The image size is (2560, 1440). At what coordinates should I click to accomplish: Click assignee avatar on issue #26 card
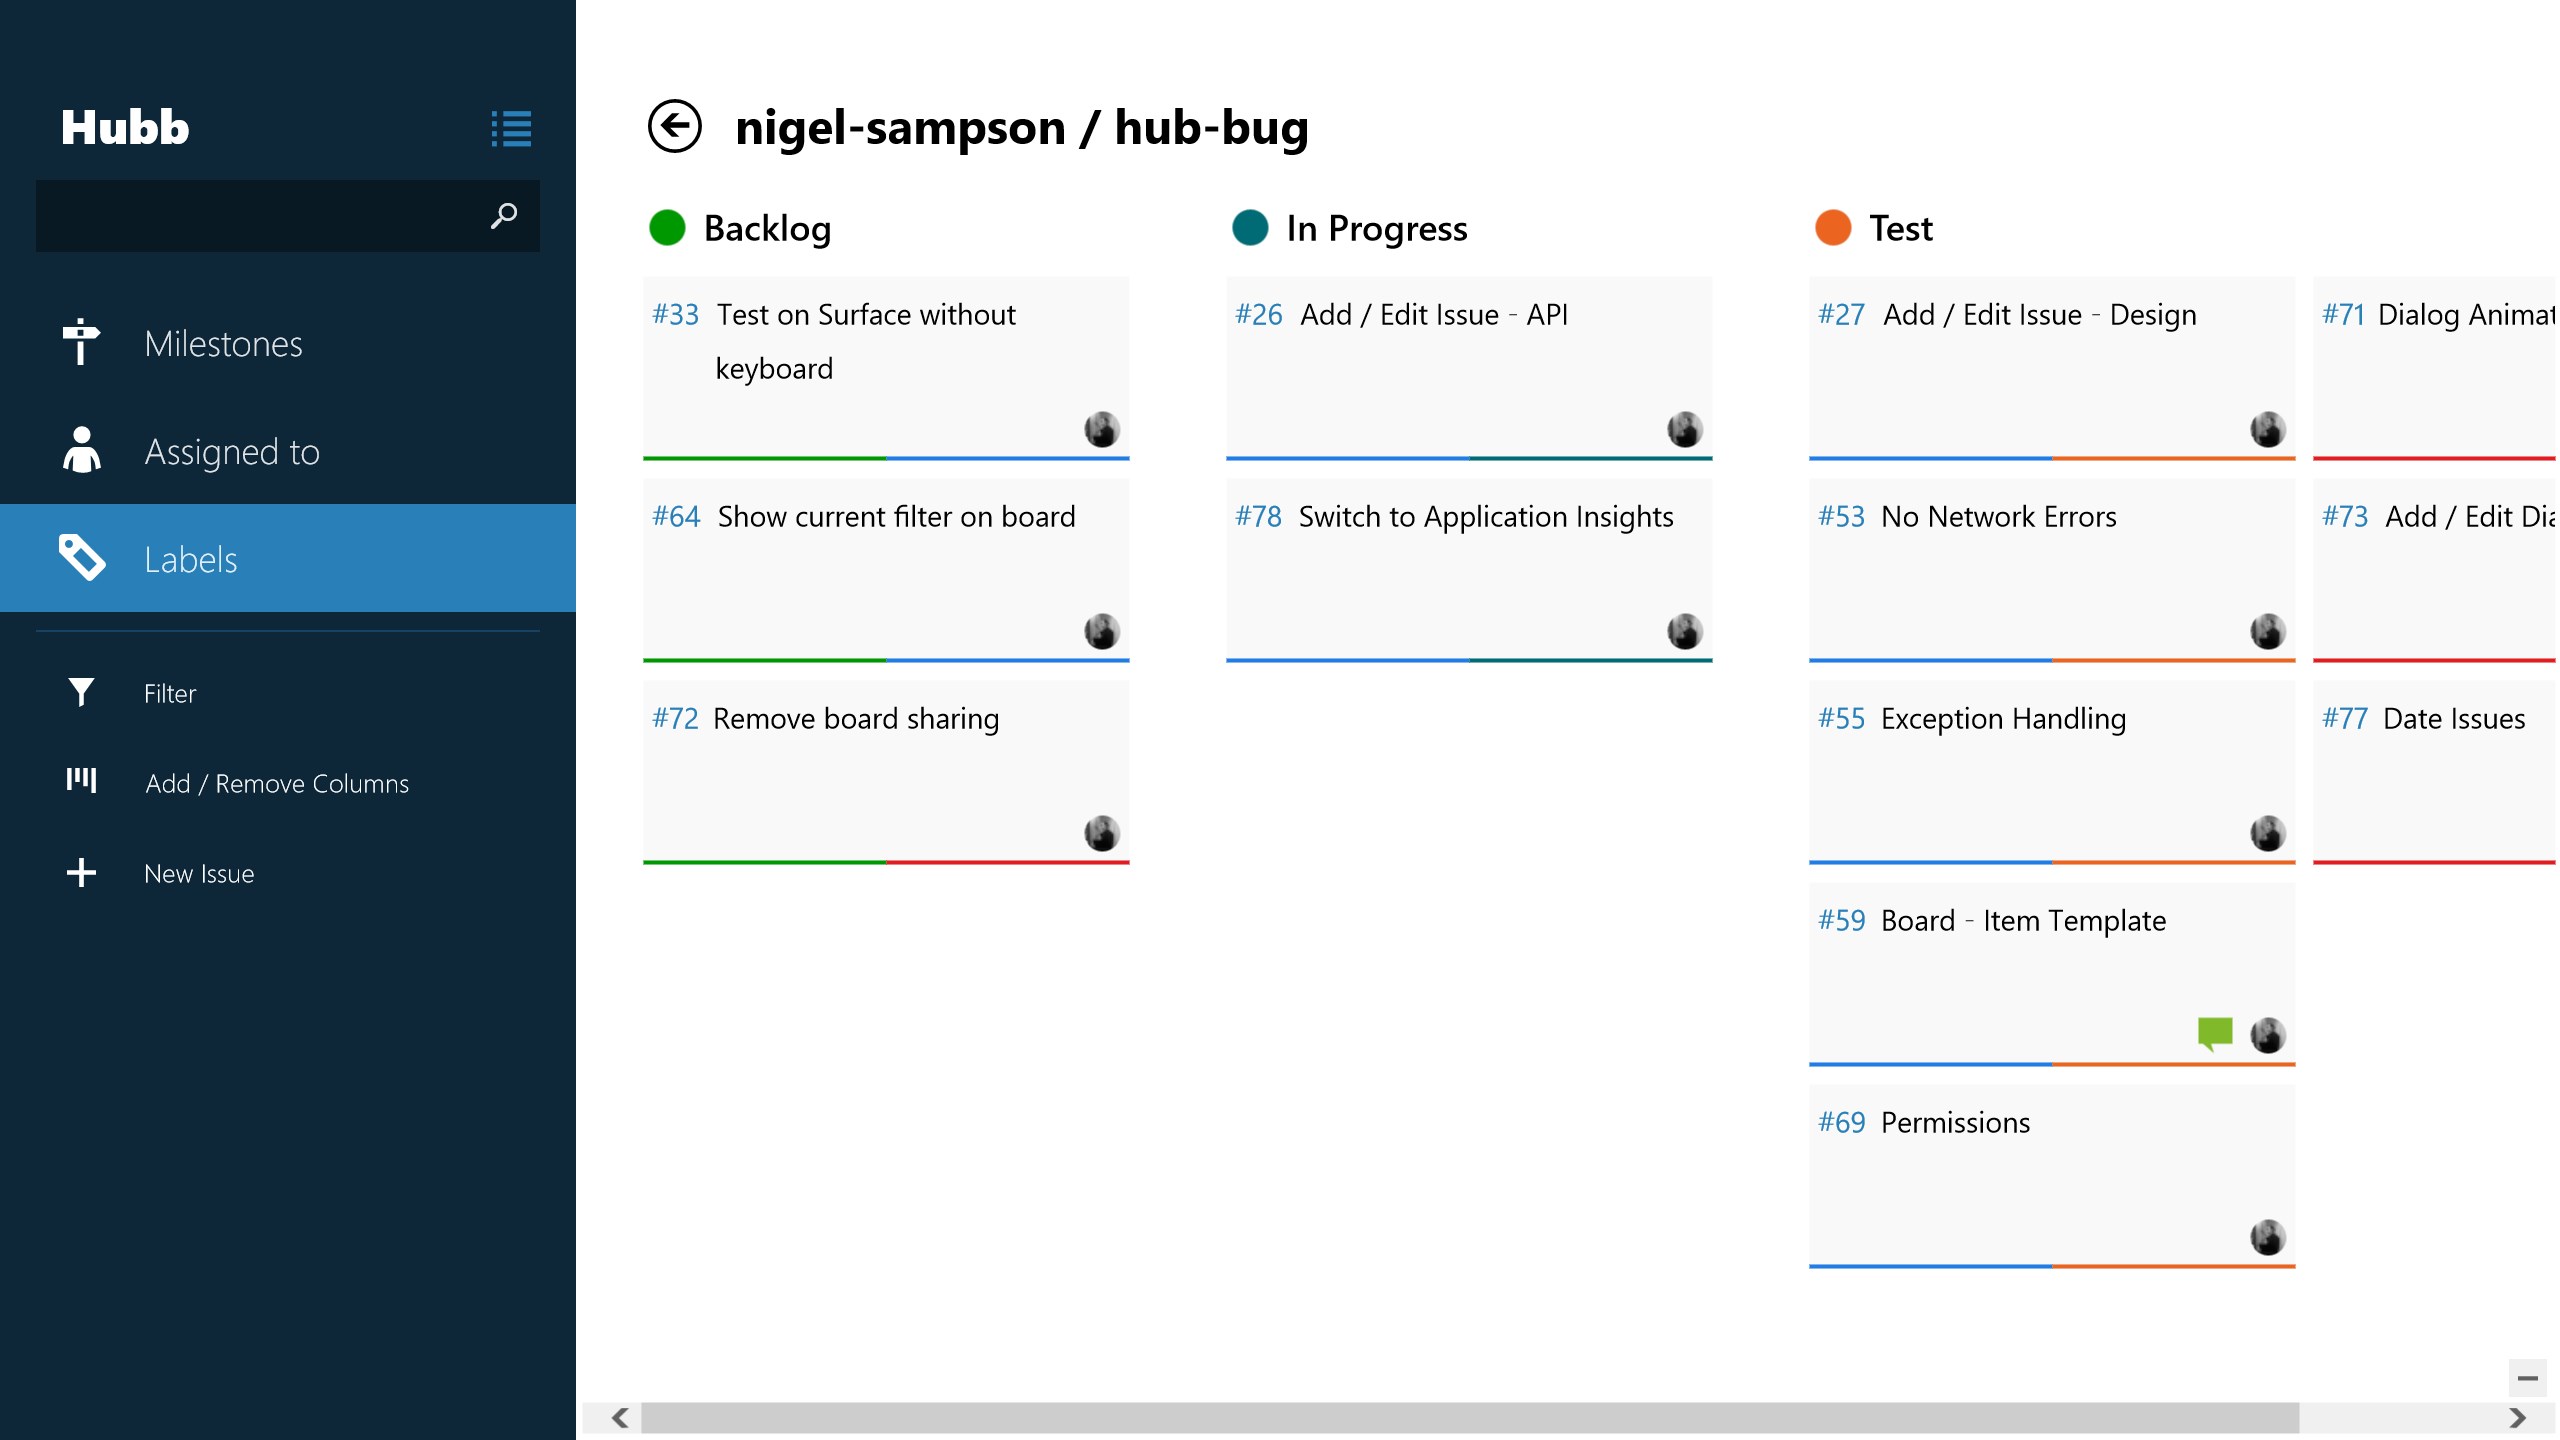1684,430
